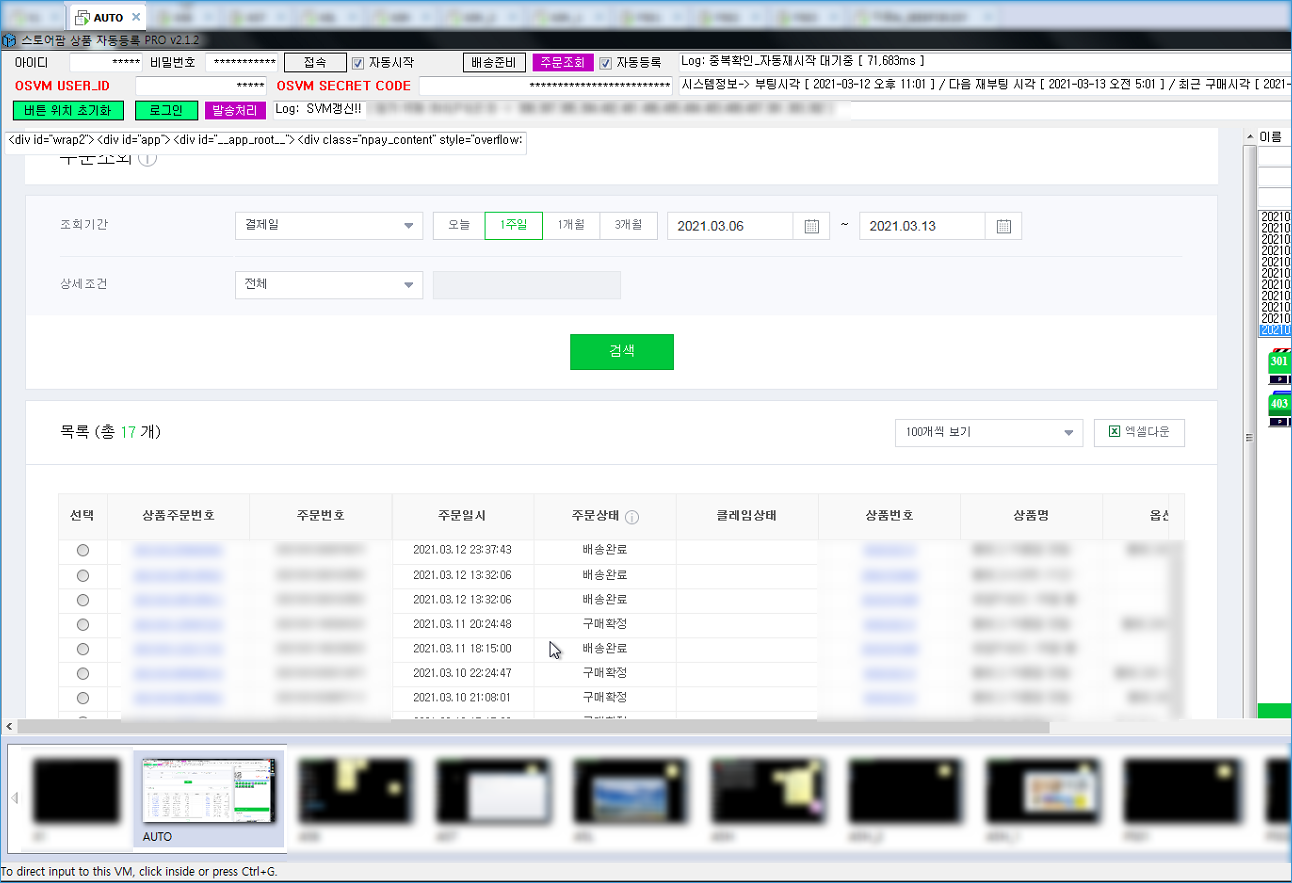Select AUTO VM thumbnail
Image resolution: width=1292 pixels, height=883 pixels.
209,798
